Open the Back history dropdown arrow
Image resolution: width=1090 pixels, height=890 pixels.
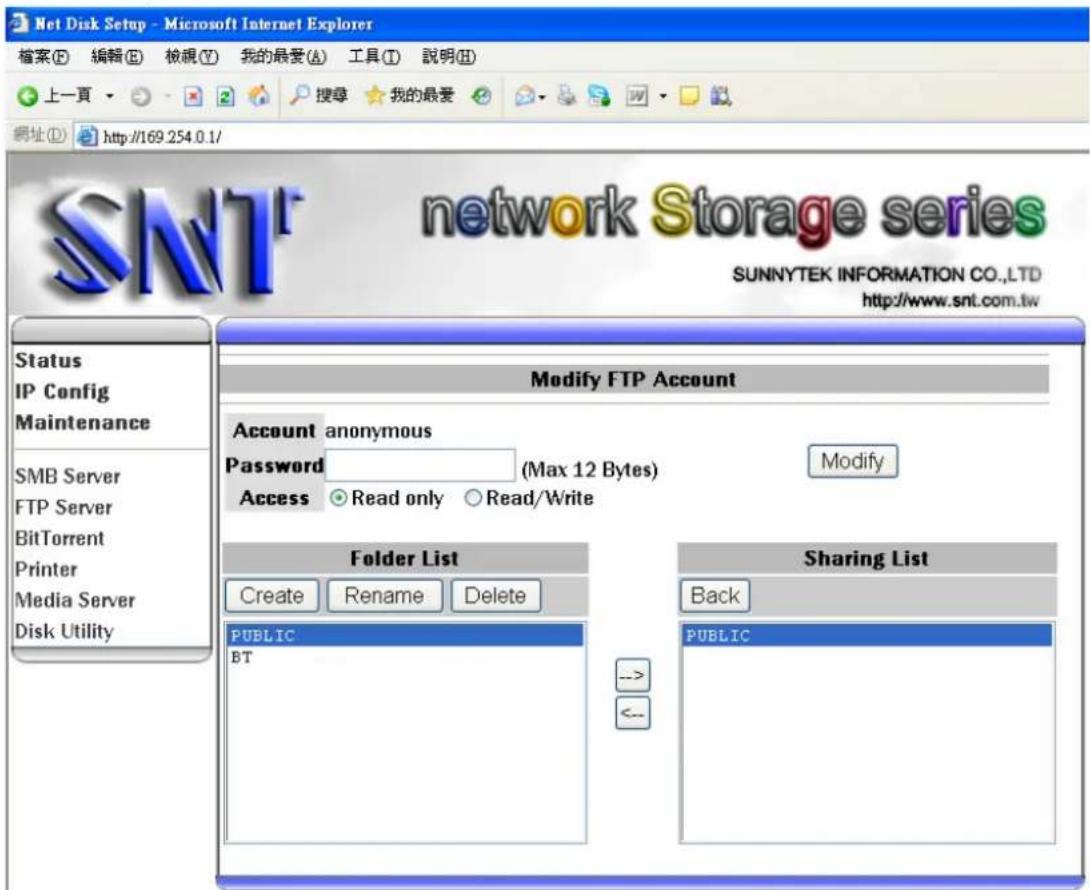click(x=110, y=96)
